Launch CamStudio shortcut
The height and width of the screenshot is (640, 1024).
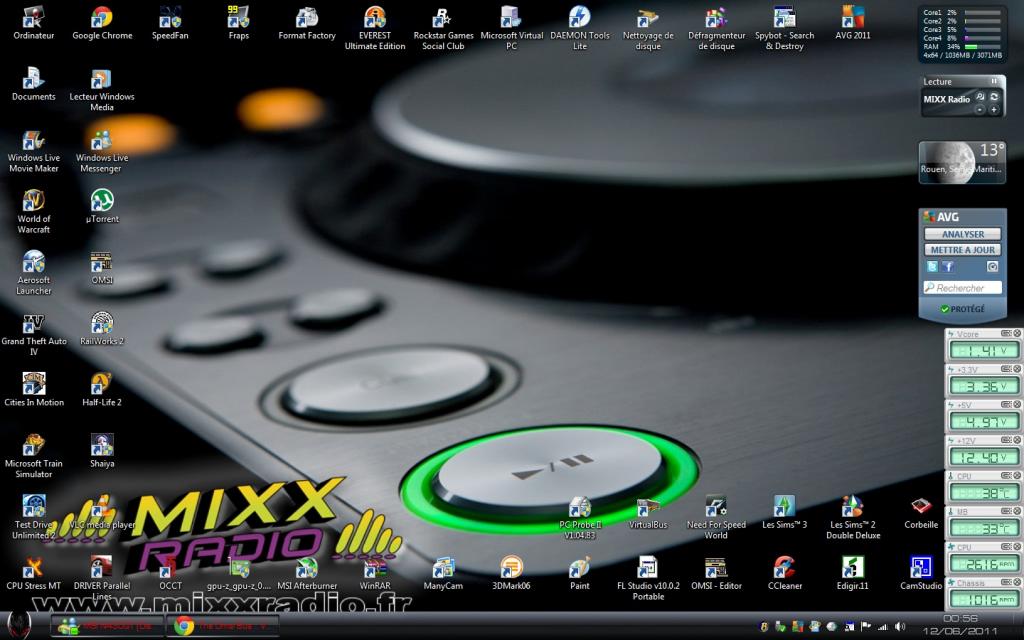click(x=921, y=573)
